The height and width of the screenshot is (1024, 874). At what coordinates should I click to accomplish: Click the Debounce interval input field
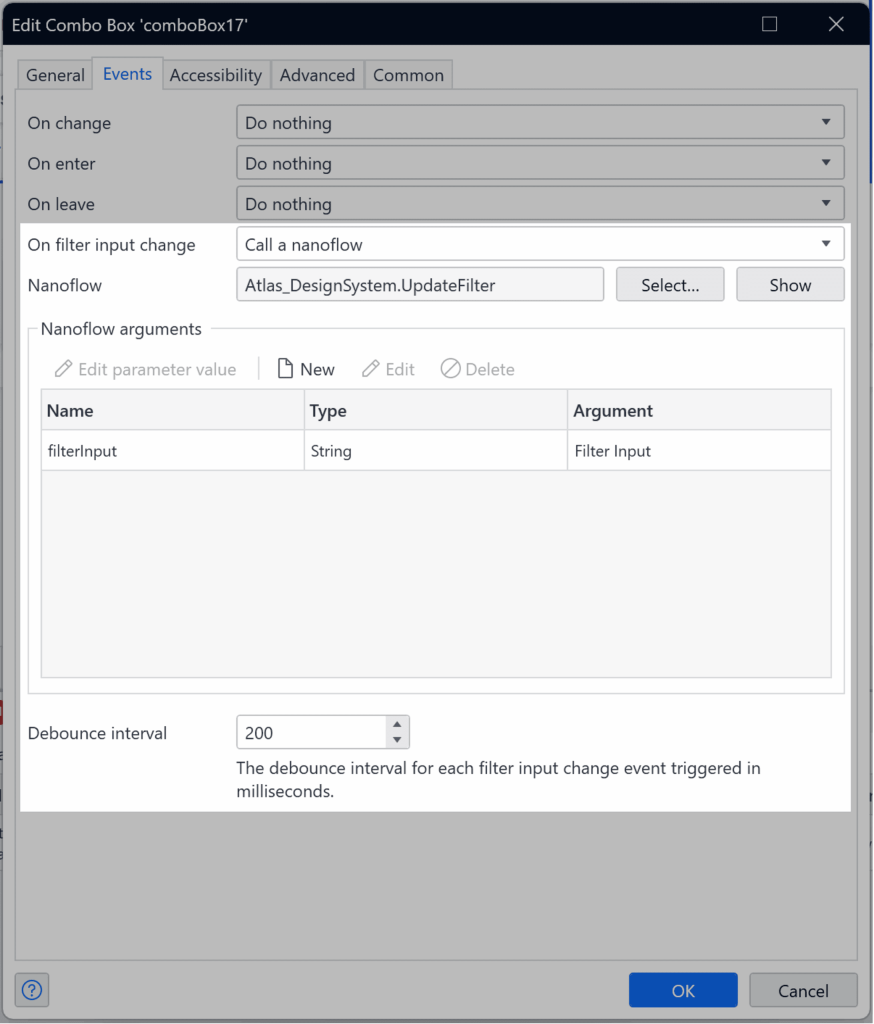[312, 733]
